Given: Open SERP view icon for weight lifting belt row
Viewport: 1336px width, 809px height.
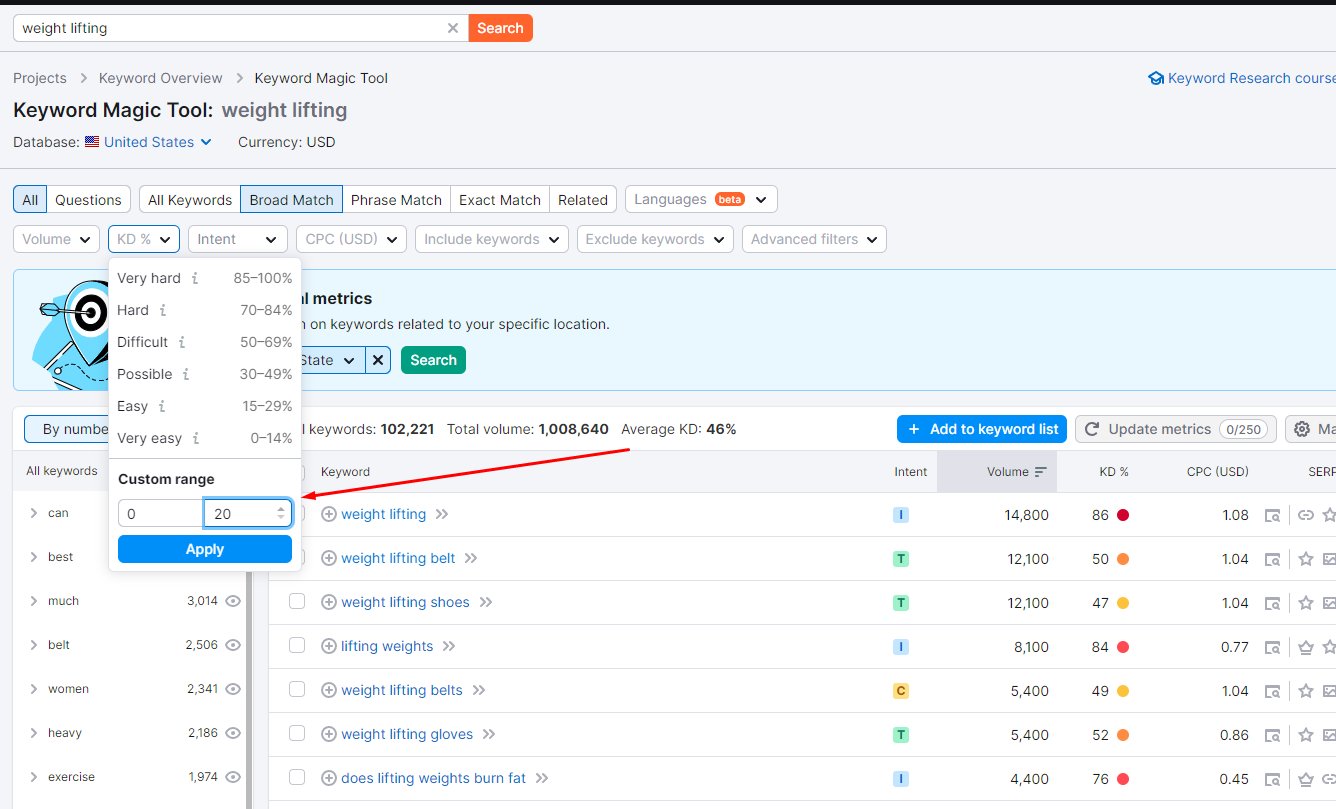Looking at the screenshot, I should pos(1272,559).
